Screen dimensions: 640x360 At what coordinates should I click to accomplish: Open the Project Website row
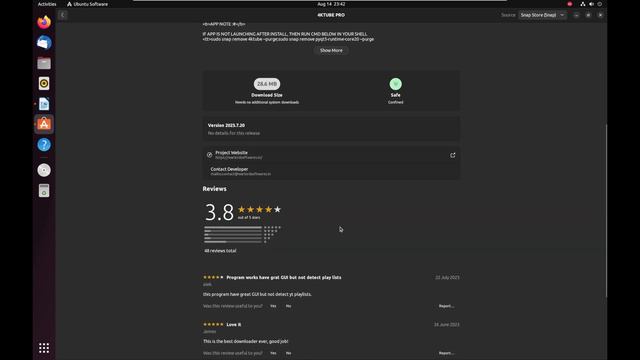(x=331, y=155)
